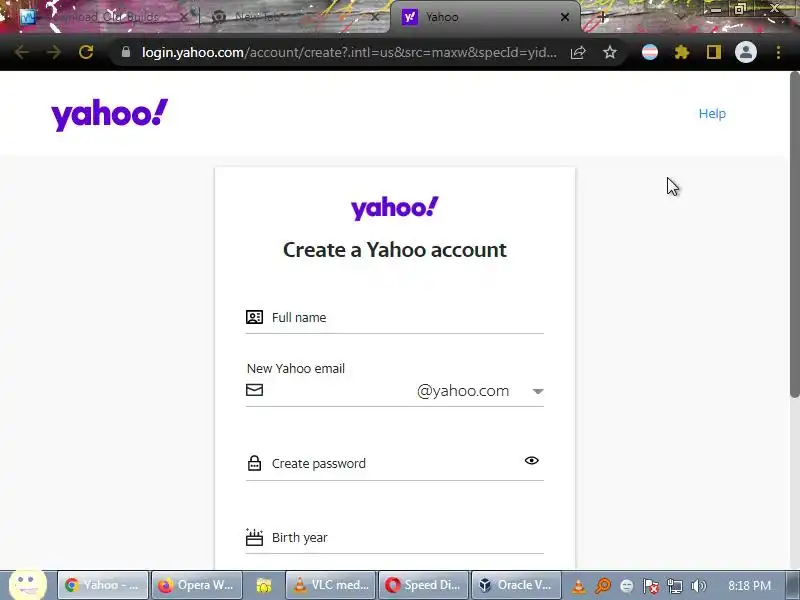Open Action Center flag tray icon
Image resolution: width=800 pixels, height=600 pixels.
coord(650,586)
